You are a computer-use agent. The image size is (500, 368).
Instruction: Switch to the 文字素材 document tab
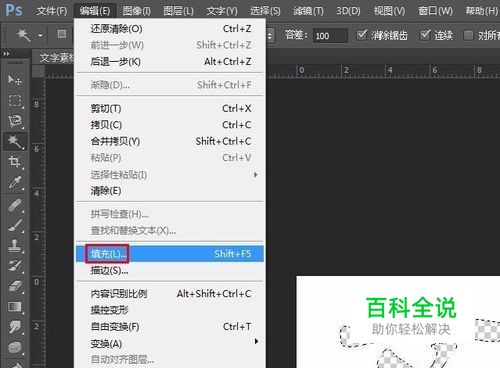tap(55, 58)
